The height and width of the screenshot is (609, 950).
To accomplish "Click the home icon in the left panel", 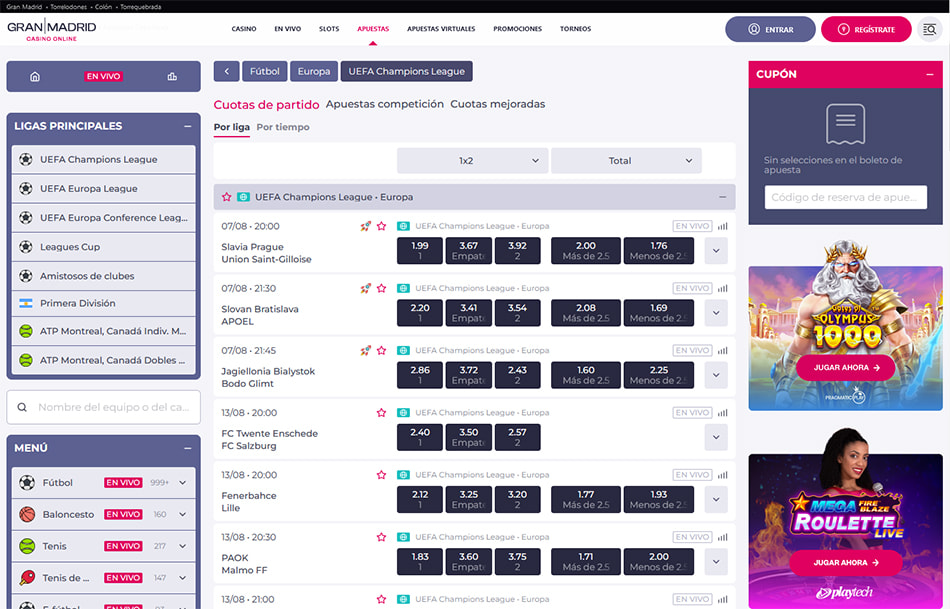I will [35, 76].
